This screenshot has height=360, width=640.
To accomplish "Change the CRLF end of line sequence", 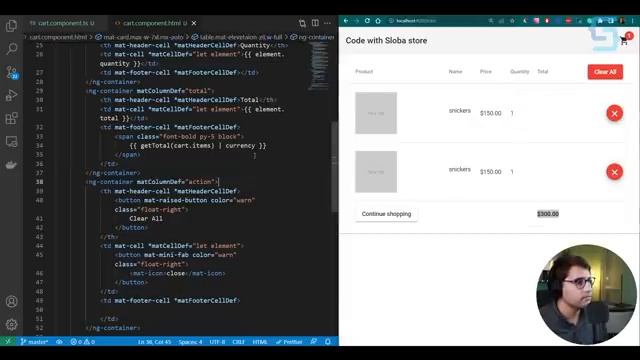I will (238, 342).
